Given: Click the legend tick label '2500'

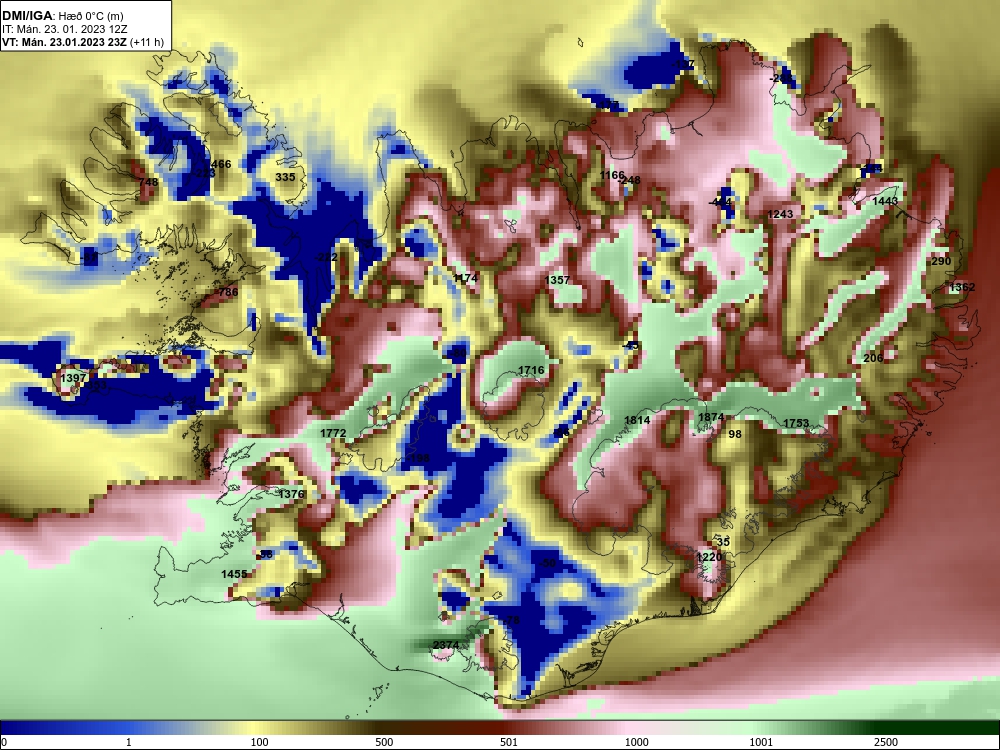Looking at the screenshot, I should (886, 742).
